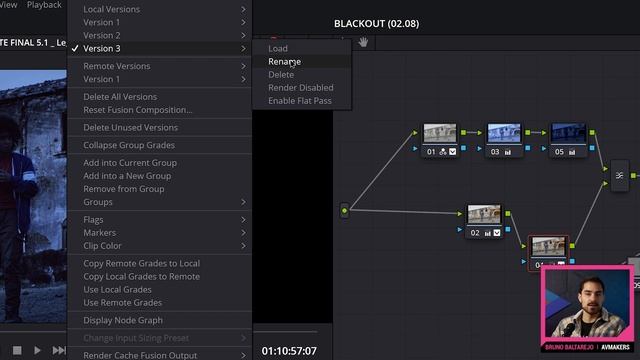Click node 05 green RGB output
The height and width of the screenshot is (360, 640).
pos(592,132)
